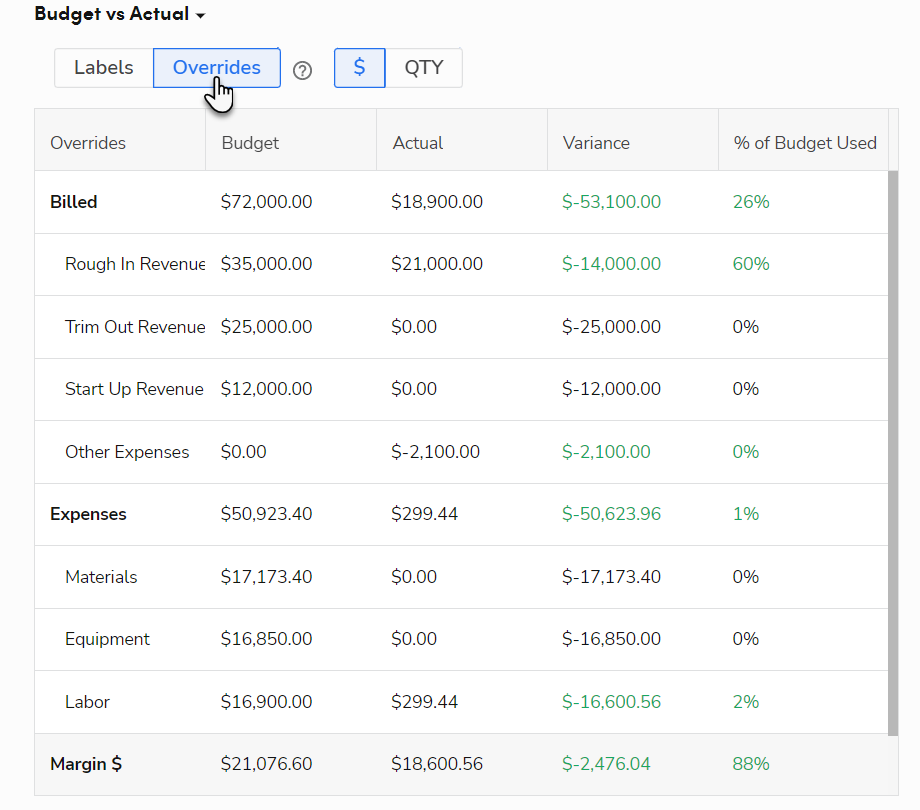Screen dimensions: 920x810
Task: Click Margin variance $-2,476.04
Action: pyautogui.click(x=606, y=764)
